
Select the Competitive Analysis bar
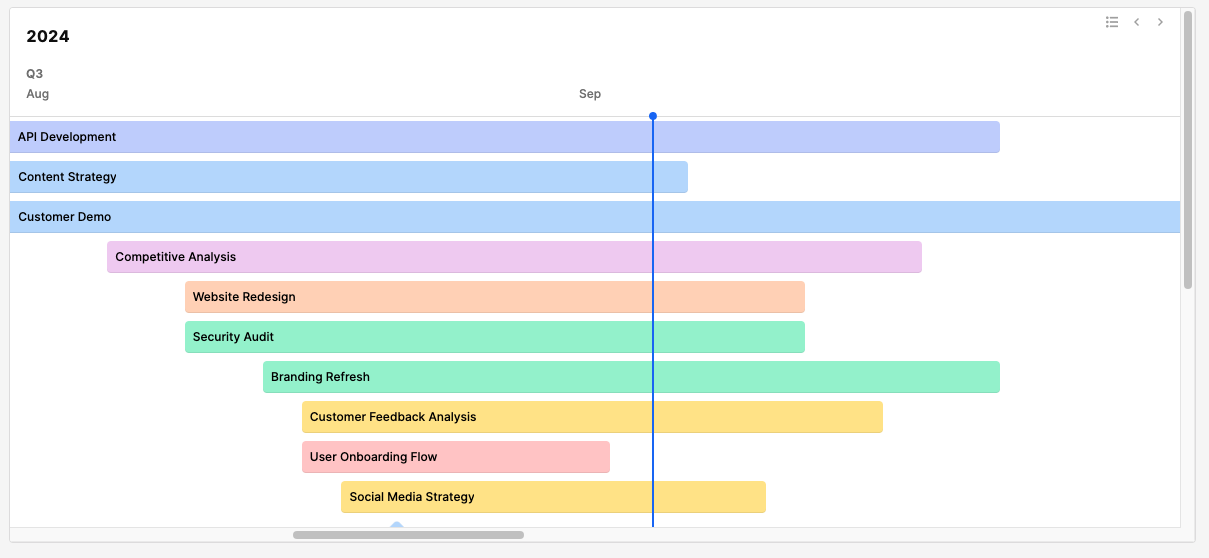pyautogui.click(x=514, y=257)
